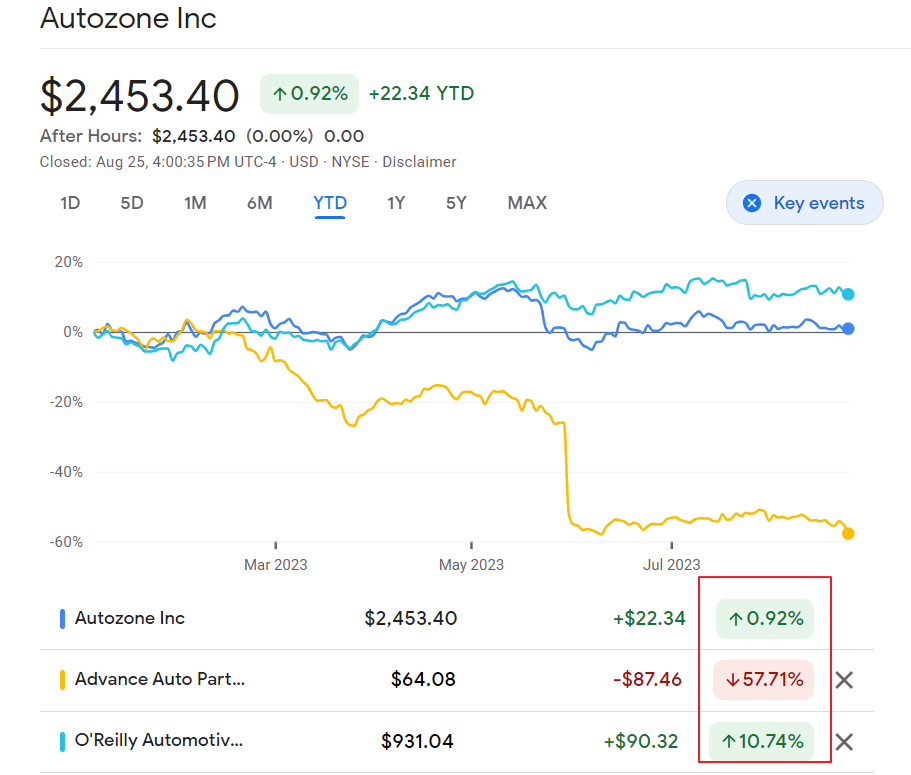The image size is (911, 775).
Task: Click the +$90.32 change value
Action: [x=641, y=741]
